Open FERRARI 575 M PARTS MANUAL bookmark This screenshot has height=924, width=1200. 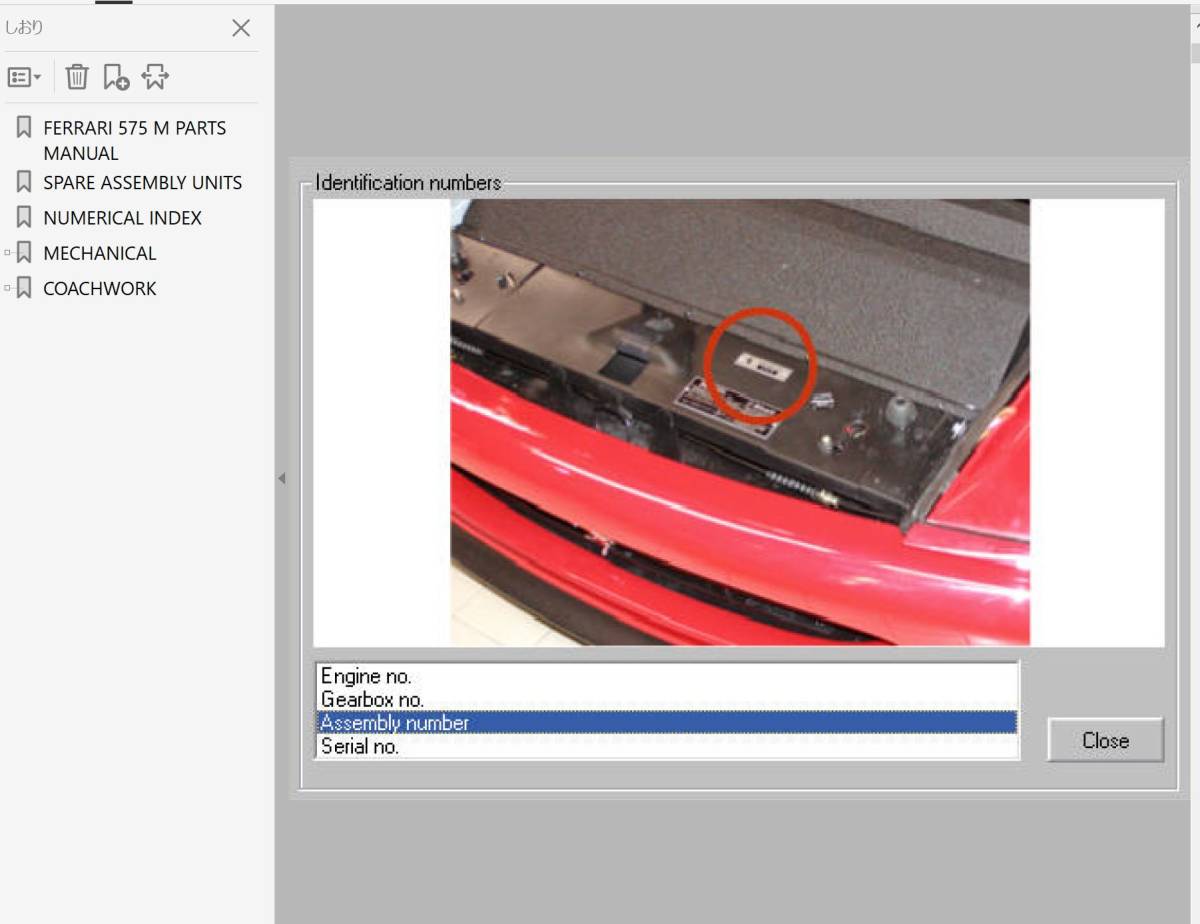(x=134, y=141)
